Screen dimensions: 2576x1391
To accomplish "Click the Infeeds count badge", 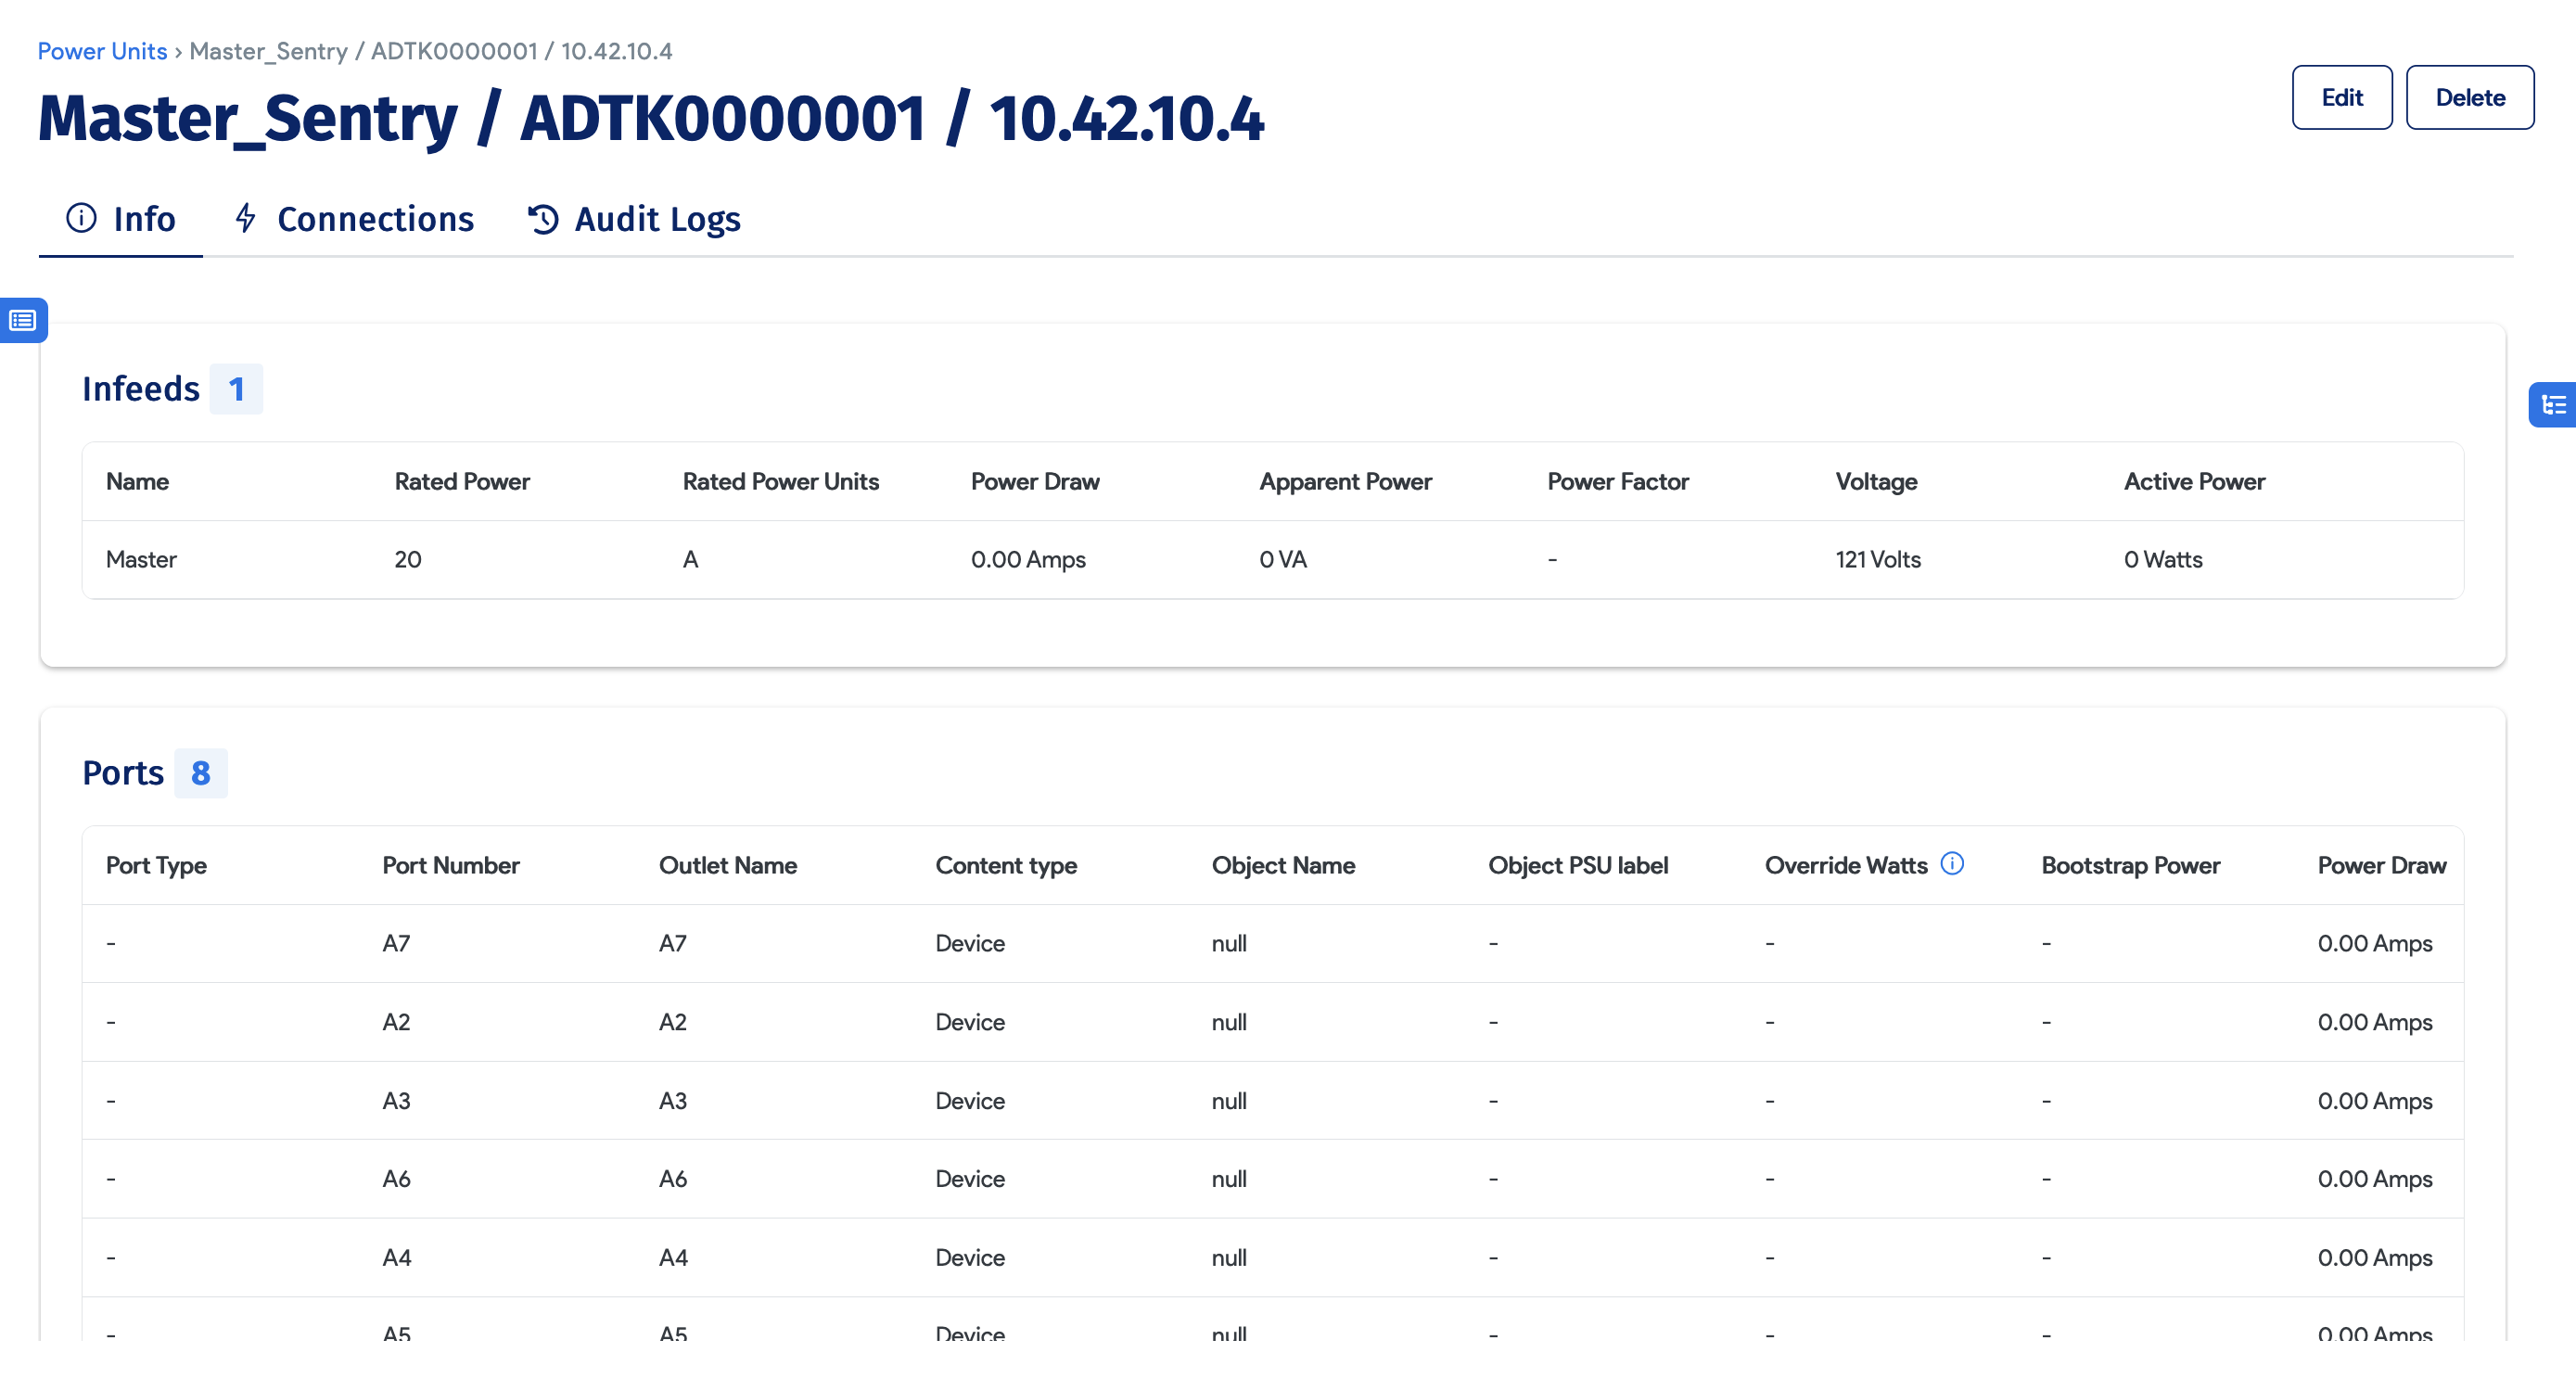I will tap(236, 389).
